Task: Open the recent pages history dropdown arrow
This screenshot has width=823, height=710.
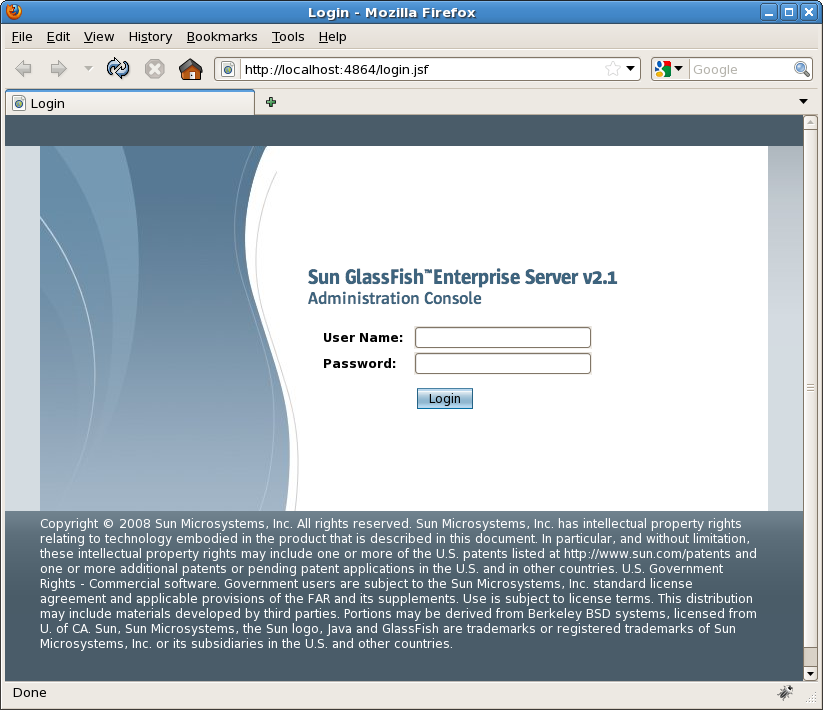Action: (x=88, y=69)
